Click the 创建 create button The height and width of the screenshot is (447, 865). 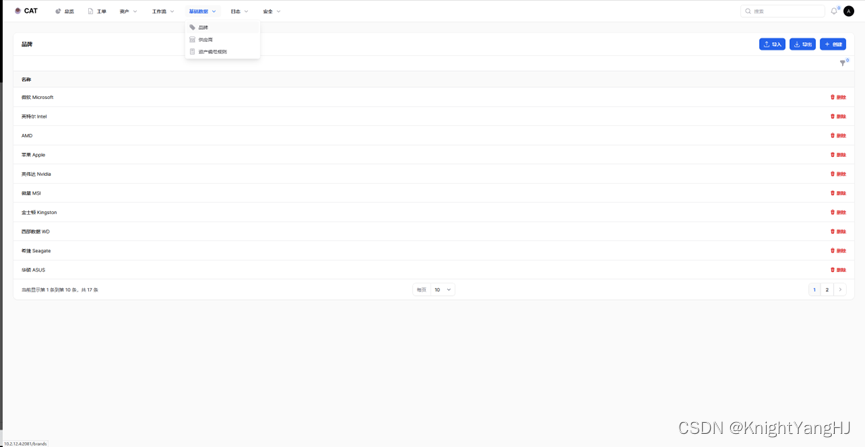point(832,45)
